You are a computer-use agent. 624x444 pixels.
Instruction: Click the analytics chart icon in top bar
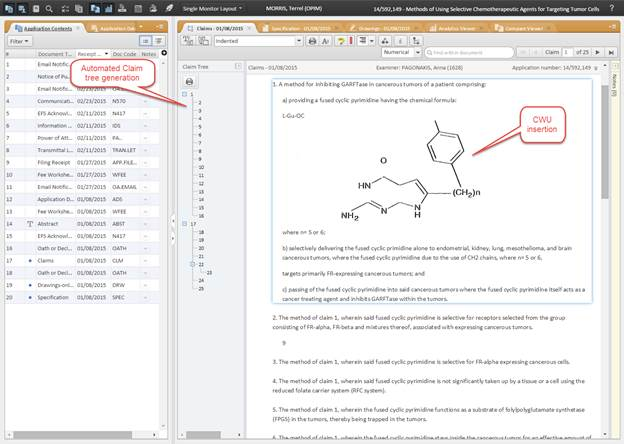[108, 8]
